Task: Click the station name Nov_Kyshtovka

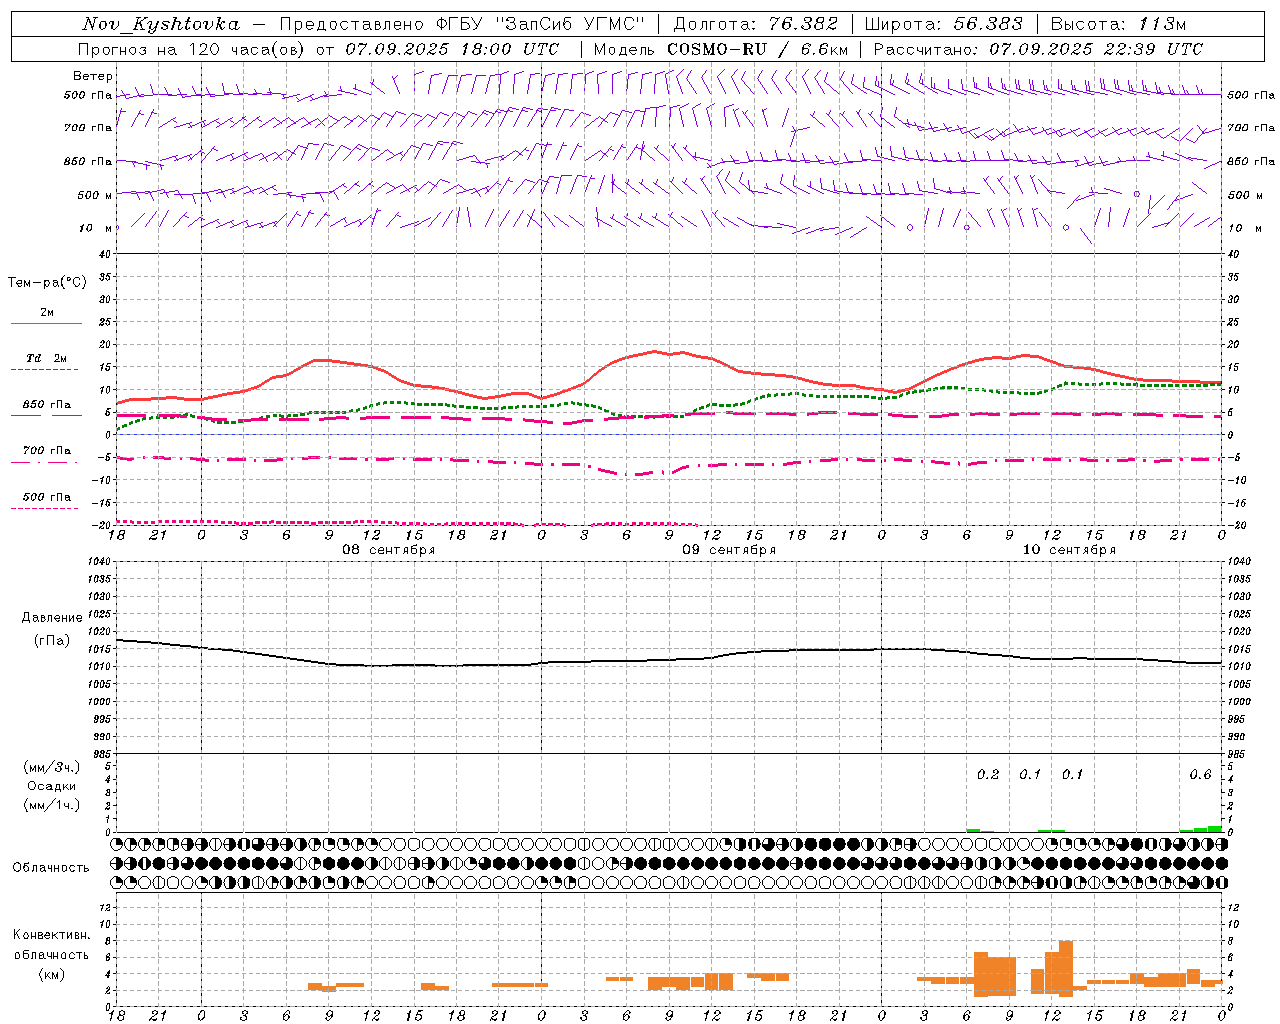Action: point(160,24)
